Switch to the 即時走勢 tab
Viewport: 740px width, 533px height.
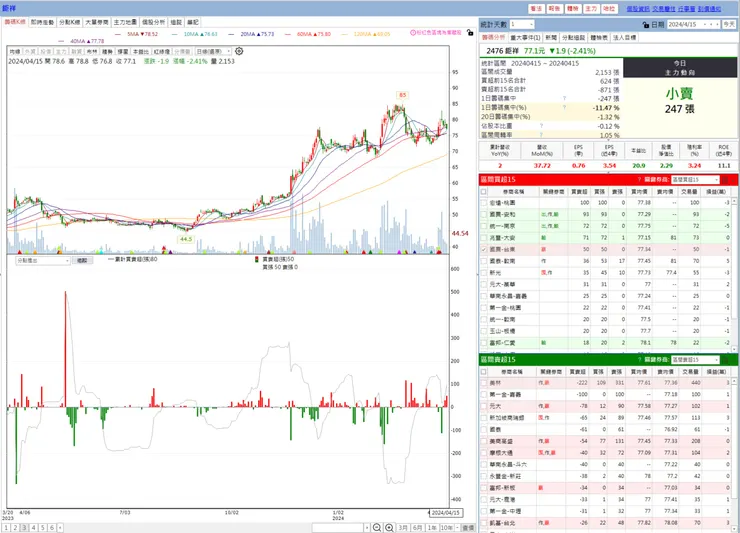(42, 22)
